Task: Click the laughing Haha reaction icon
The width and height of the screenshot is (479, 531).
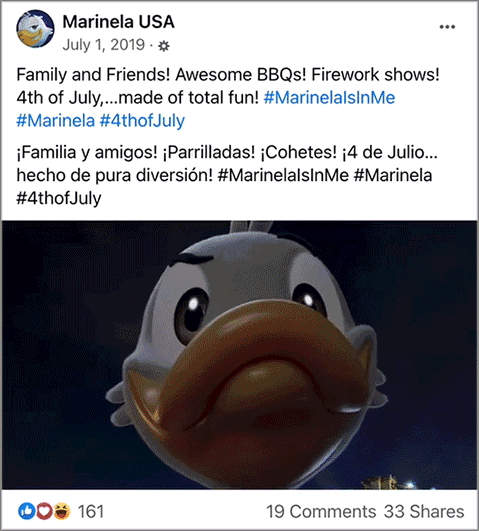Action: [62, 511]
